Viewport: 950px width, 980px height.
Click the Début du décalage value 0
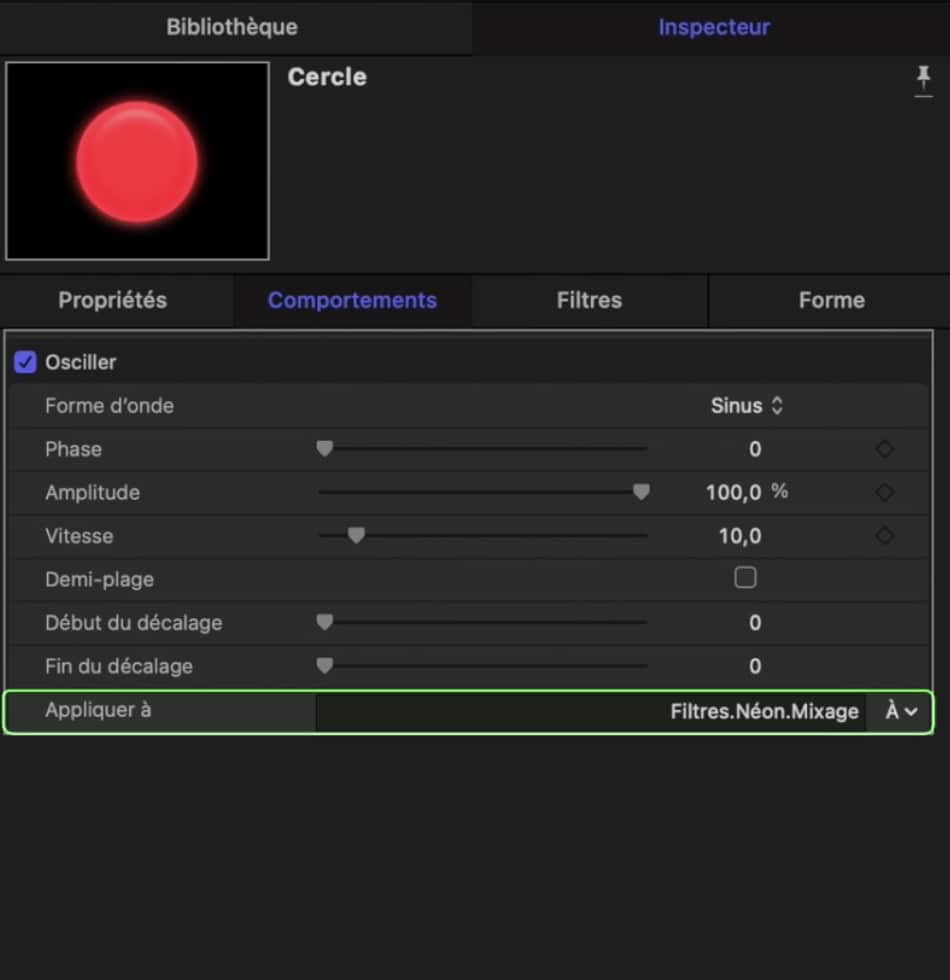click(755, 622)
